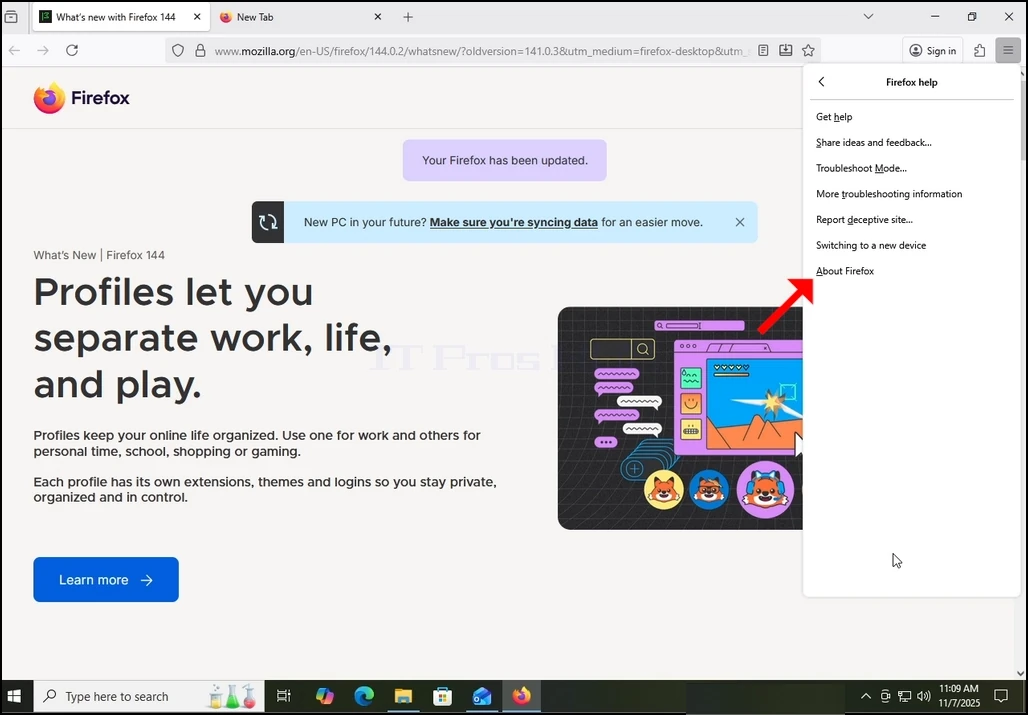Screen dimensions: 1028x715
Task: Click the Type here to search box
Action: click(x=149, y=696)
